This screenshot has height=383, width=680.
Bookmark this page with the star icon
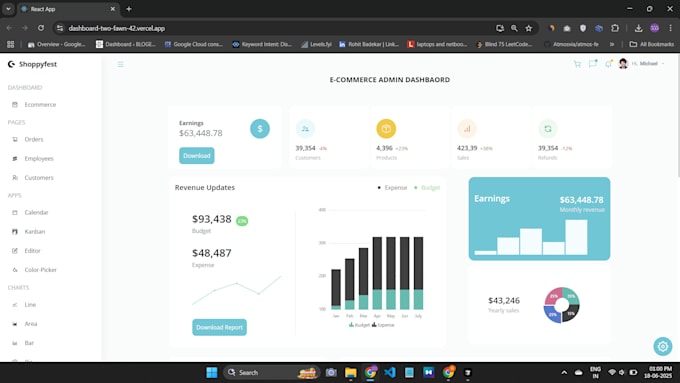pyautogui.click(x=529, y=28)
